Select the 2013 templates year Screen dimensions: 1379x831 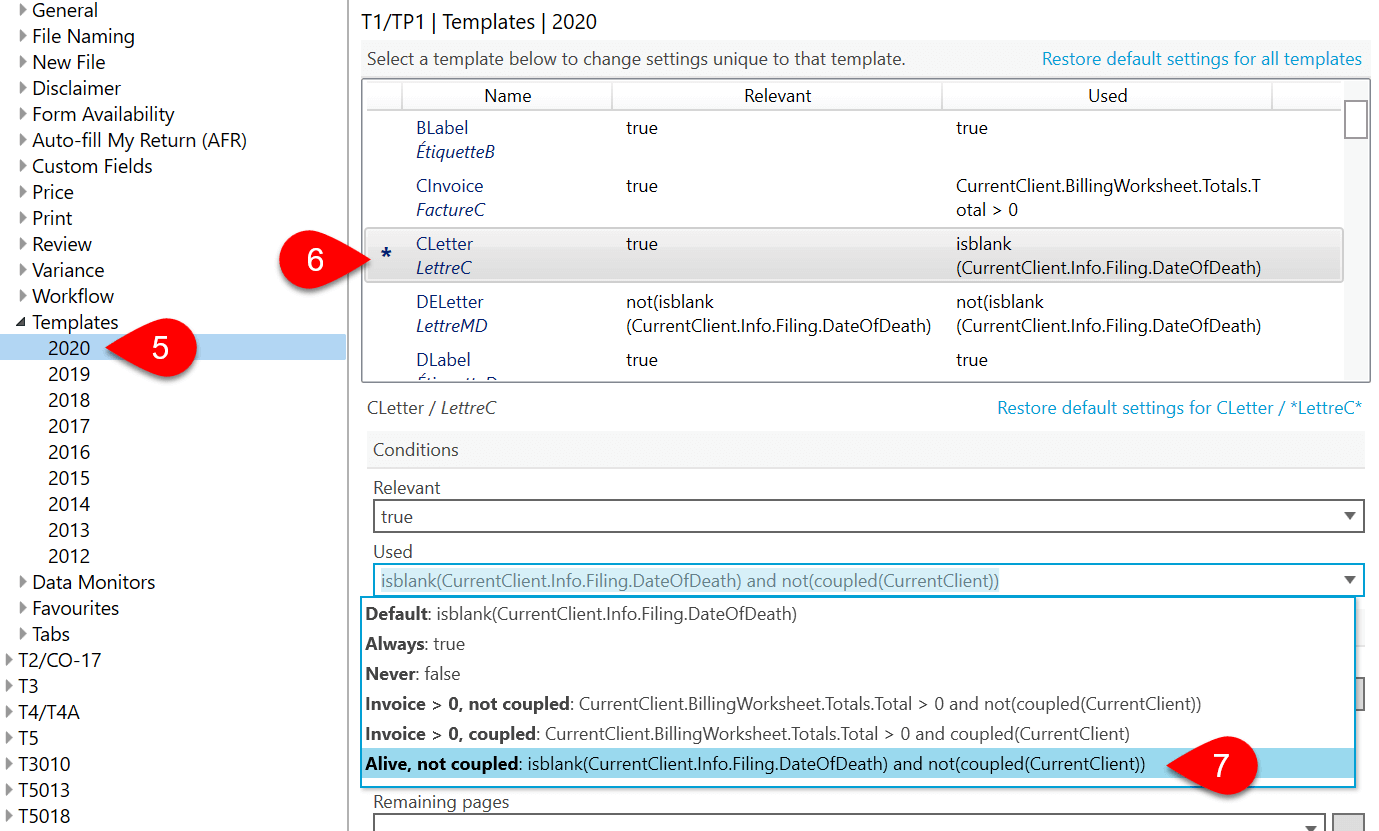pyautogui.click(x=69, y=530)
